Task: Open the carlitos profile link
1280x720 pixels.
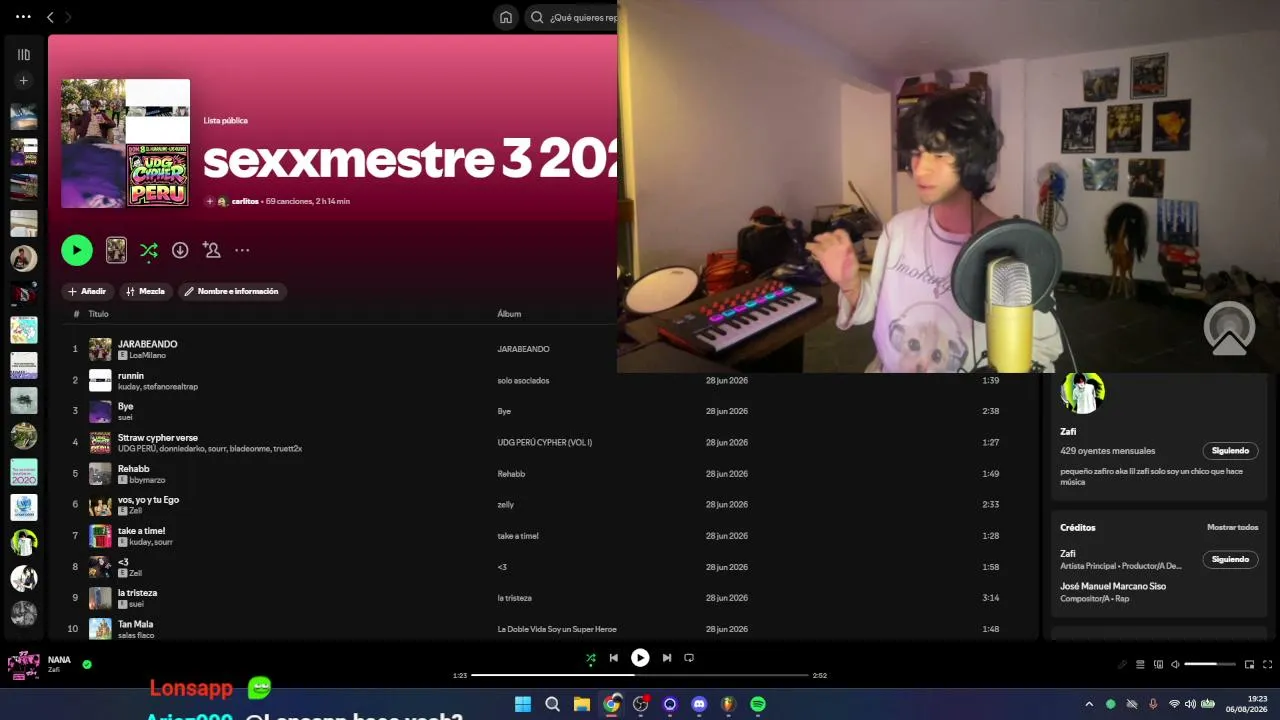Action: point(245,201)
